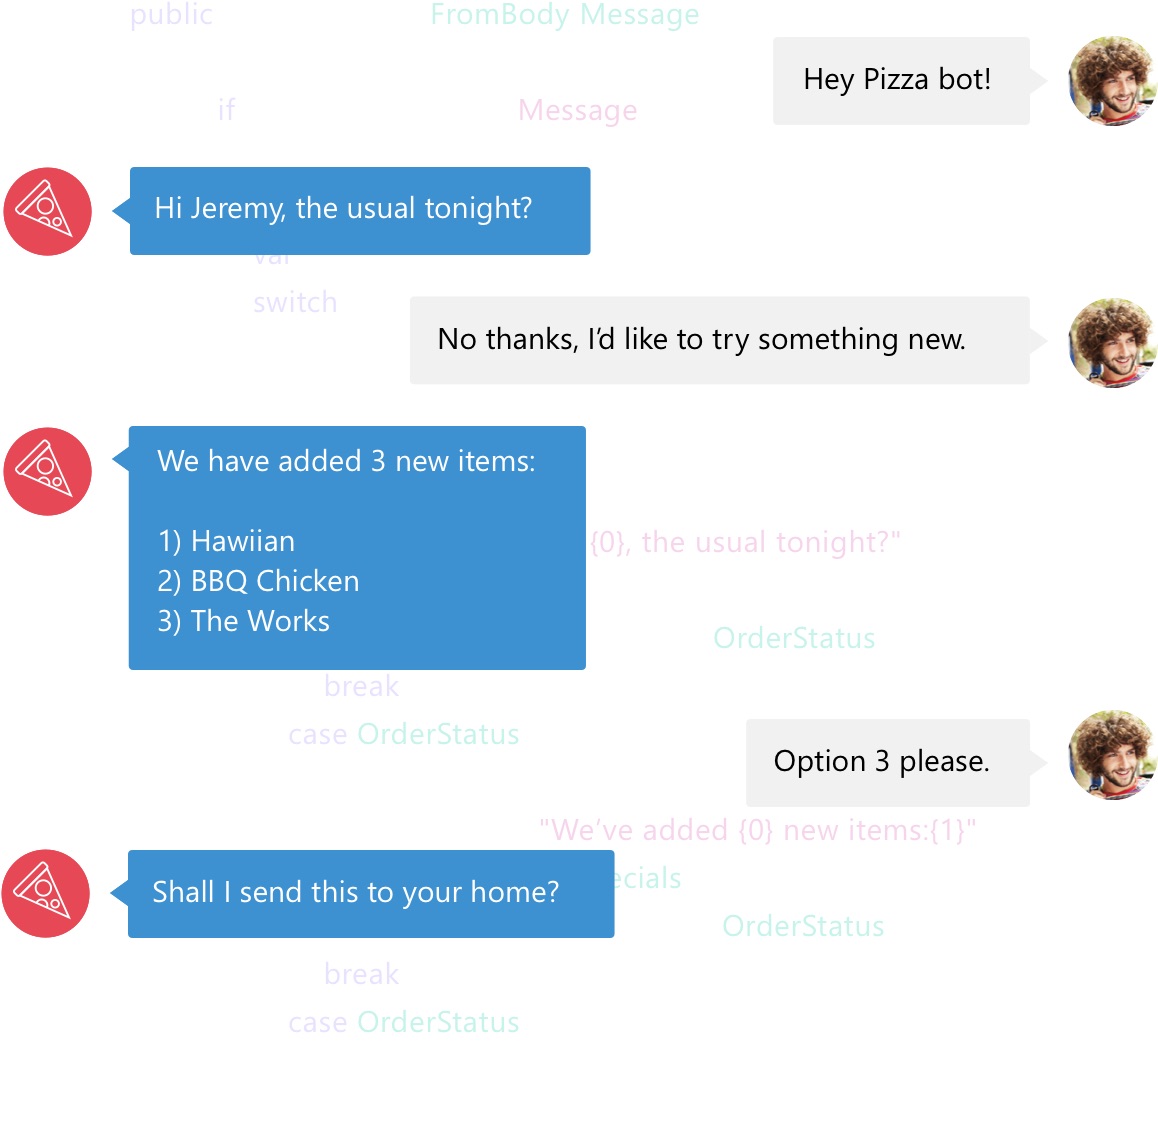Click the 'Option 3 please.' message bubble
The image size is (1158, 1134).
pyautogui.click(x=888, y=762)
